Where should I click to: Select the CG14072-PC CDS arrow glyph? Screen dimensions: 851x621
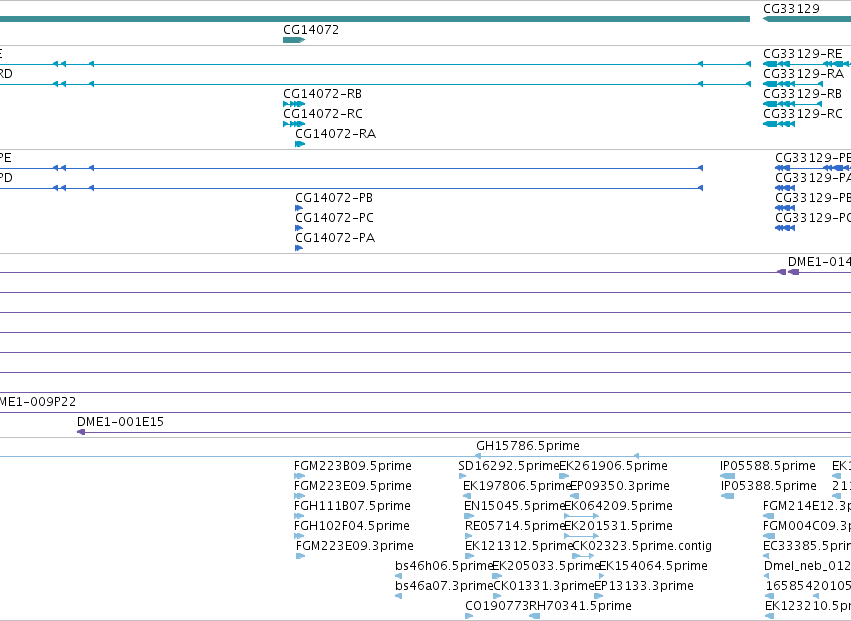[x=299, y=228]
